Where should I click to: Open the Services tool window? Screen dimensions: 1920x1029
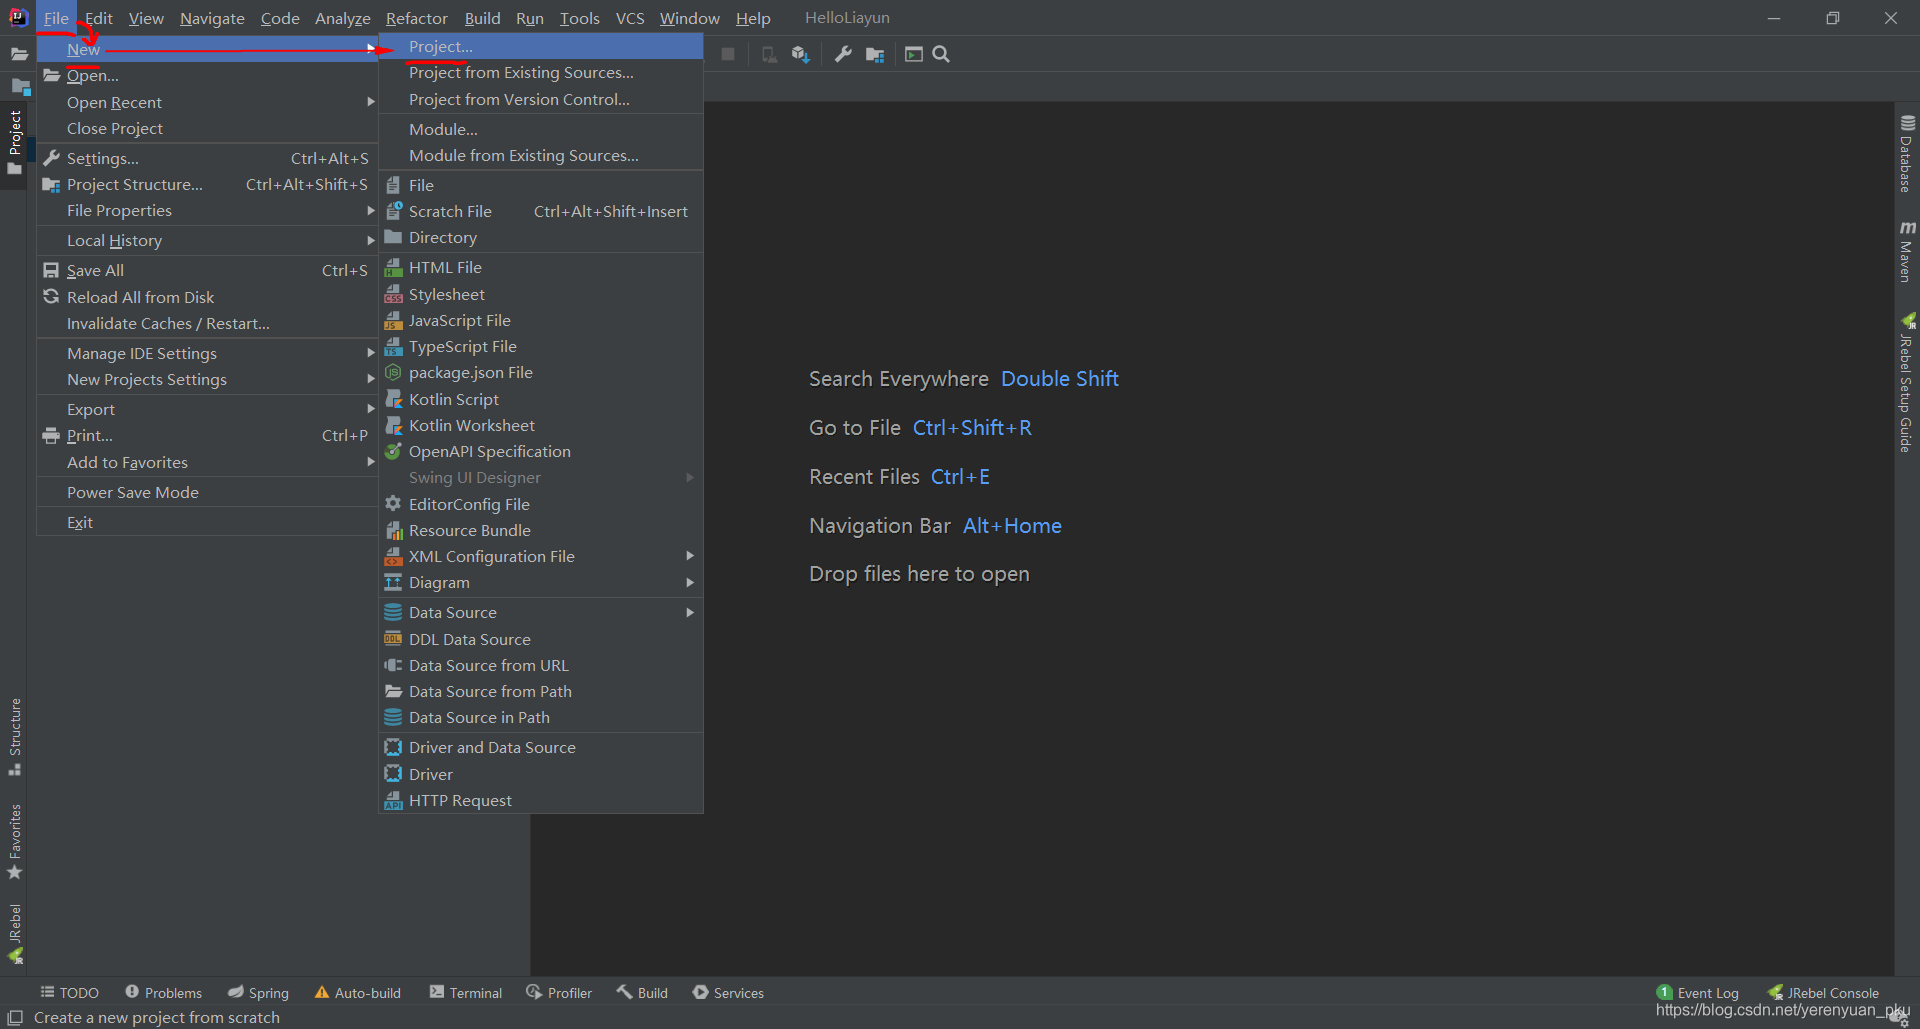[728, 993]
